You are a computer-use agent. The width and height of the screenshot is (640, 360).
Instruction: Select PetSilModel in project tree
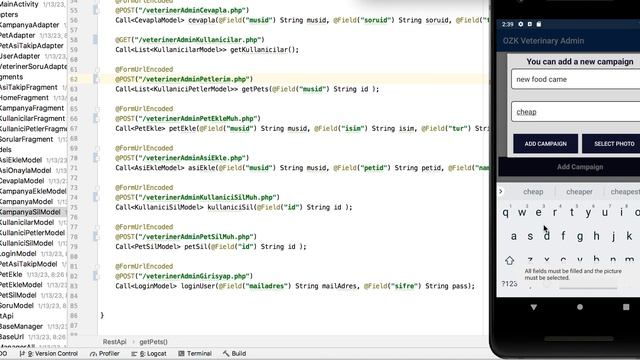coord(18,295)
